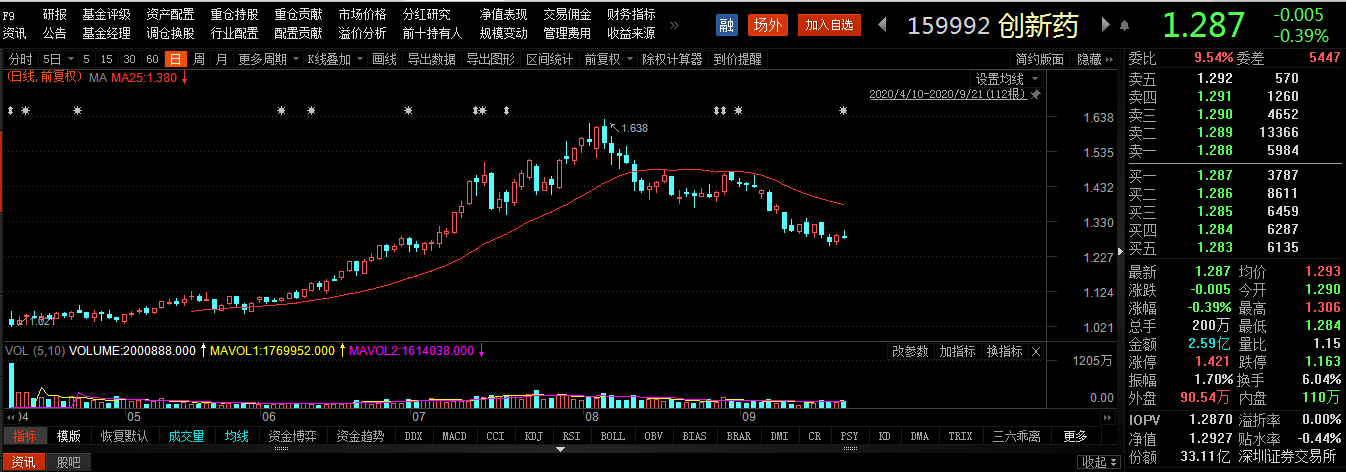The height and width of the screenshot is (472, 1346).
Task: Click 恢复默认 restore defaults
Action: pyautogui.click(x=124, y=436)
